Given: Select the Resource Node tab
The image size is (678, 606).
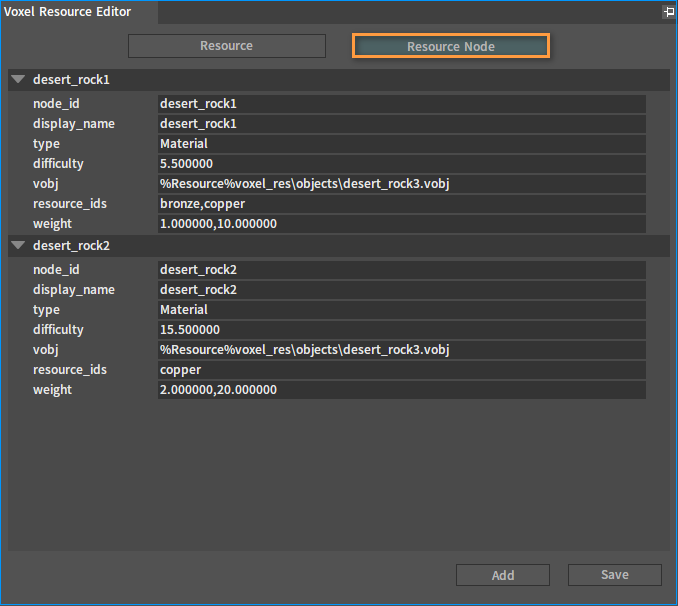Looking at the screenshot, I should pyautogui.click(x=451, y=46).
